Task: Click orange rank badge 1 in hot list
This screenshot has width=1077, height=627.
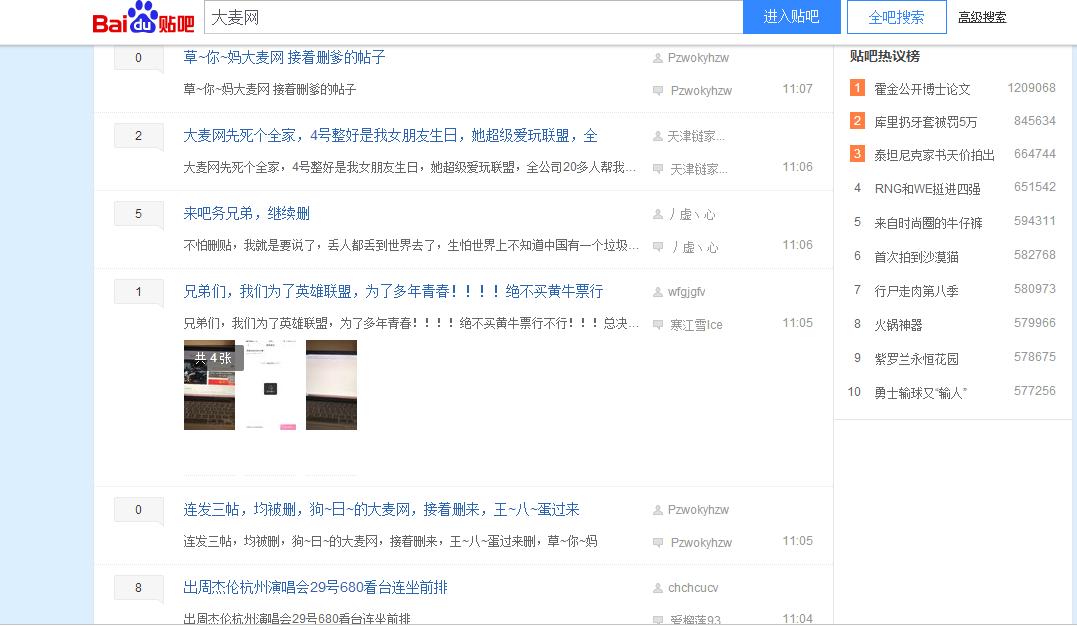Action: tap(857, 88)
